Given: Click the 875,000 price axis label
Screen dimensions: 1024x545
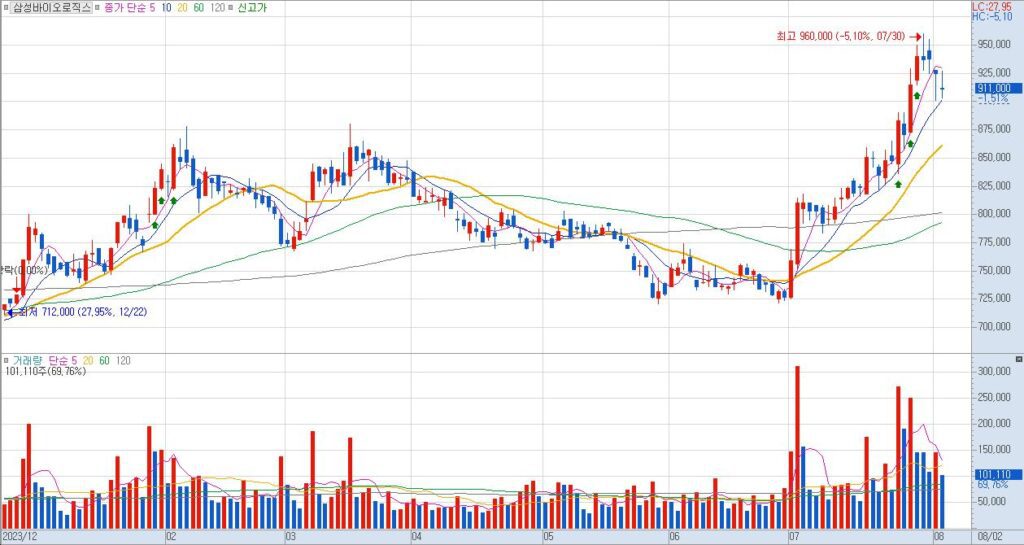Looking at the screenshot, I should coord(993,129).
